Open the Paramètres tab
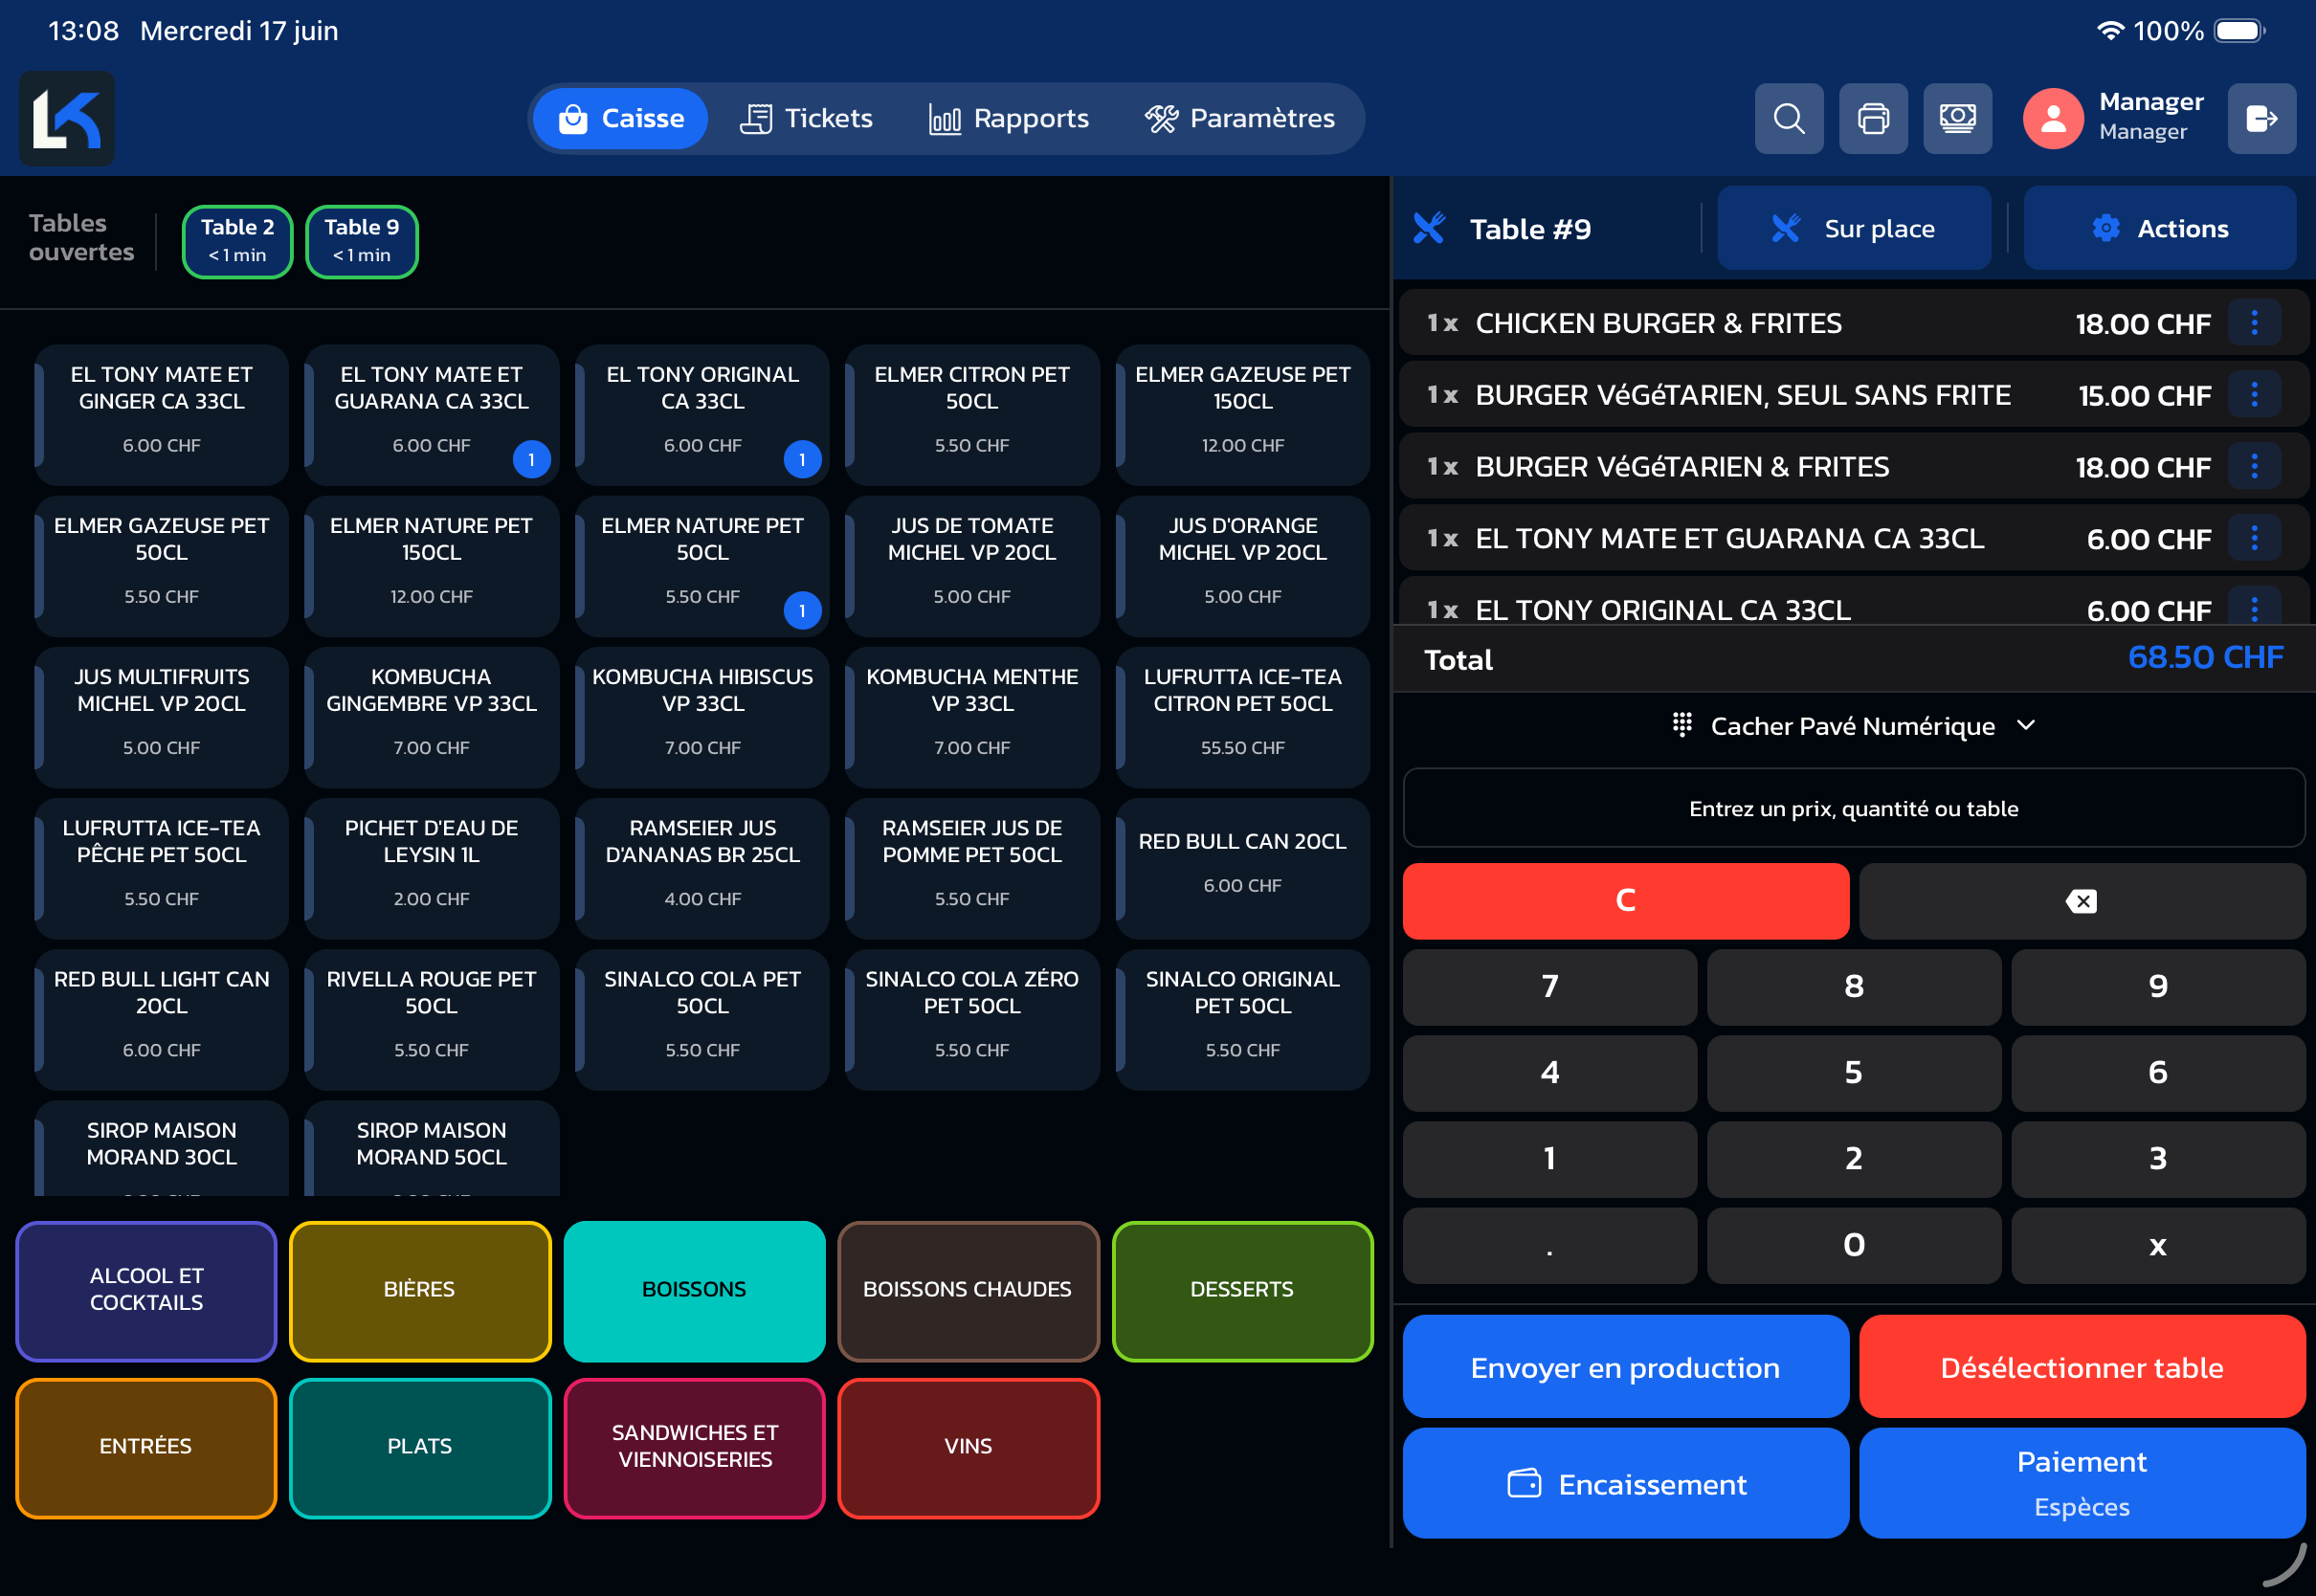 pyautogui.click(x=1239, y=119)
